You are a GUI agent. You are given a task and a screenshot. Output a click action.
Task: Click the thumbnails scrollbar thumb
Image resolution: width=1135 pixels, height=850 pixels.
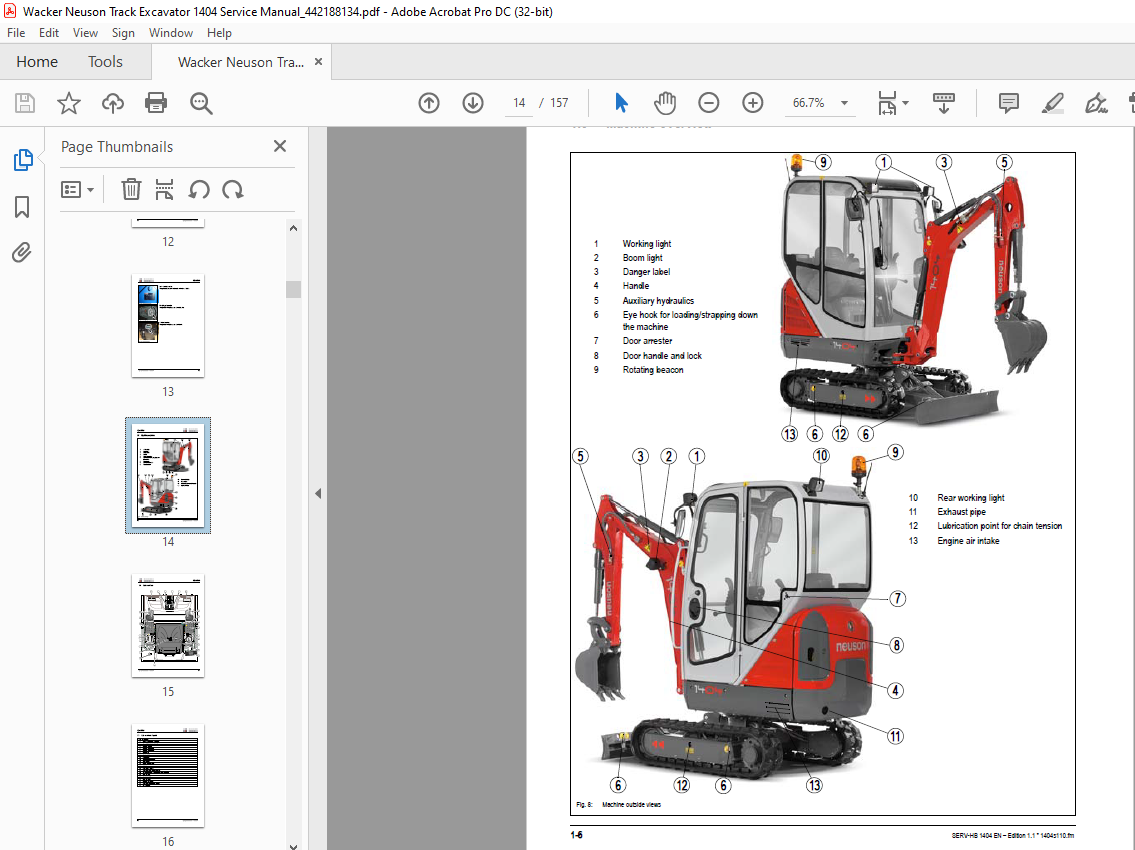[x=293, y=289]
